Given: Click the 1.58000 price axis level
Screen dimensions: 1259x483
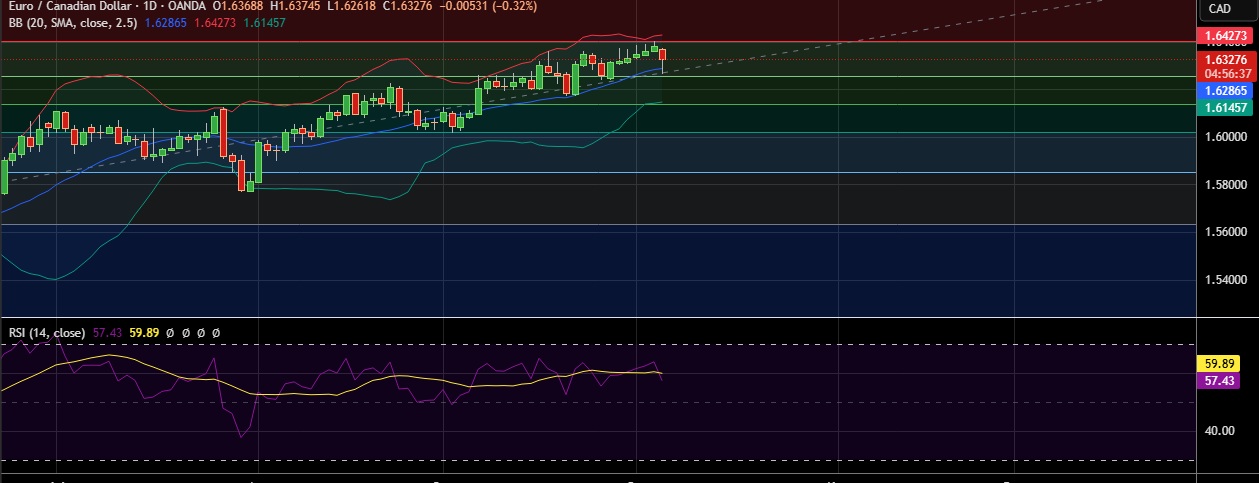Looking at the screenshot, I should (1224, 185).
